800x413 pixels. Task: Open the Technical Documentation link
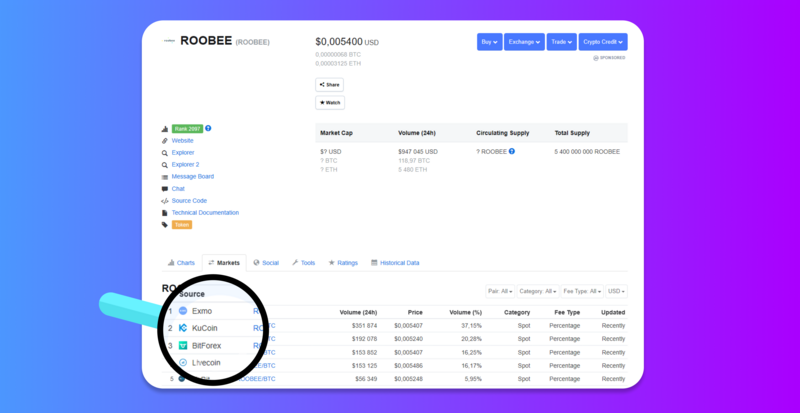coord(205,212)
